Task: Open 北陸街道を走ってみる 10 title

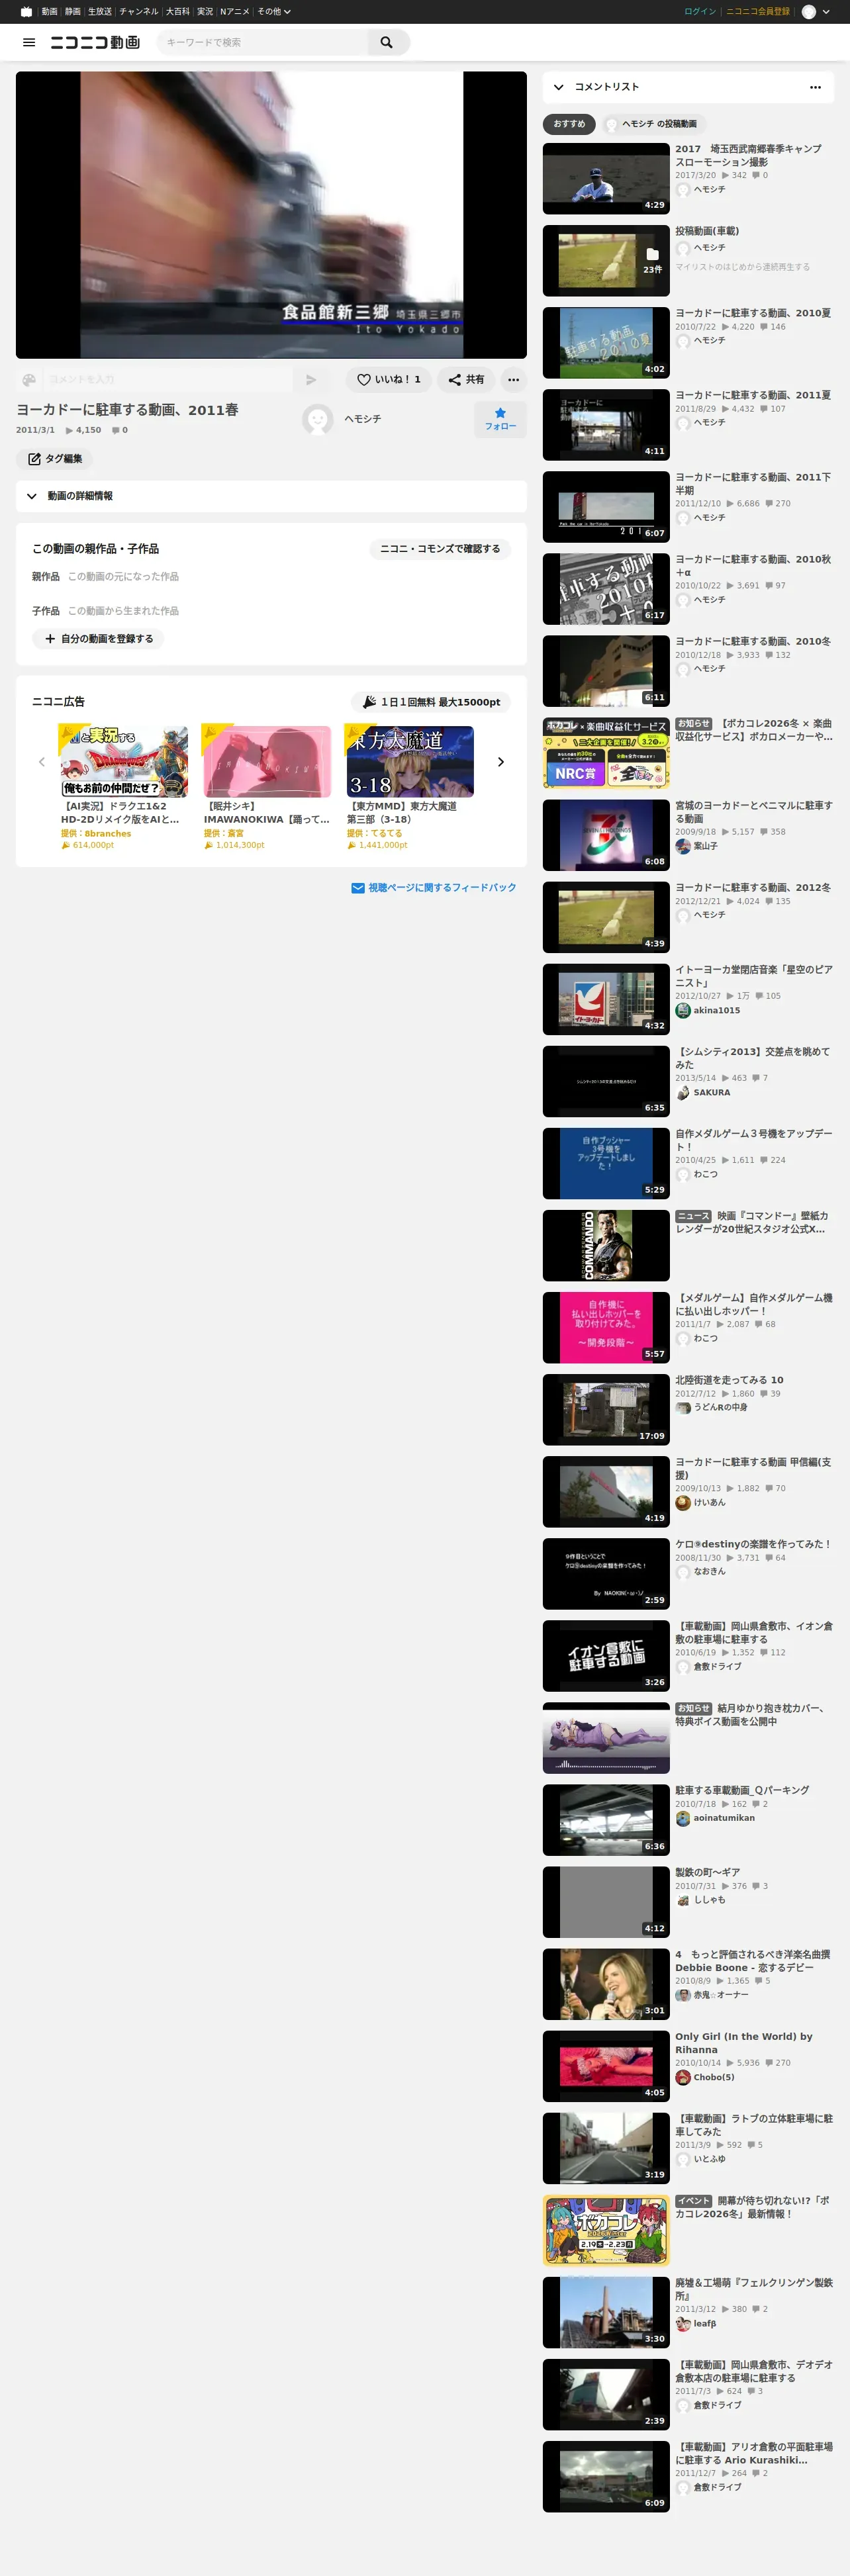Action: [729, 1380]
